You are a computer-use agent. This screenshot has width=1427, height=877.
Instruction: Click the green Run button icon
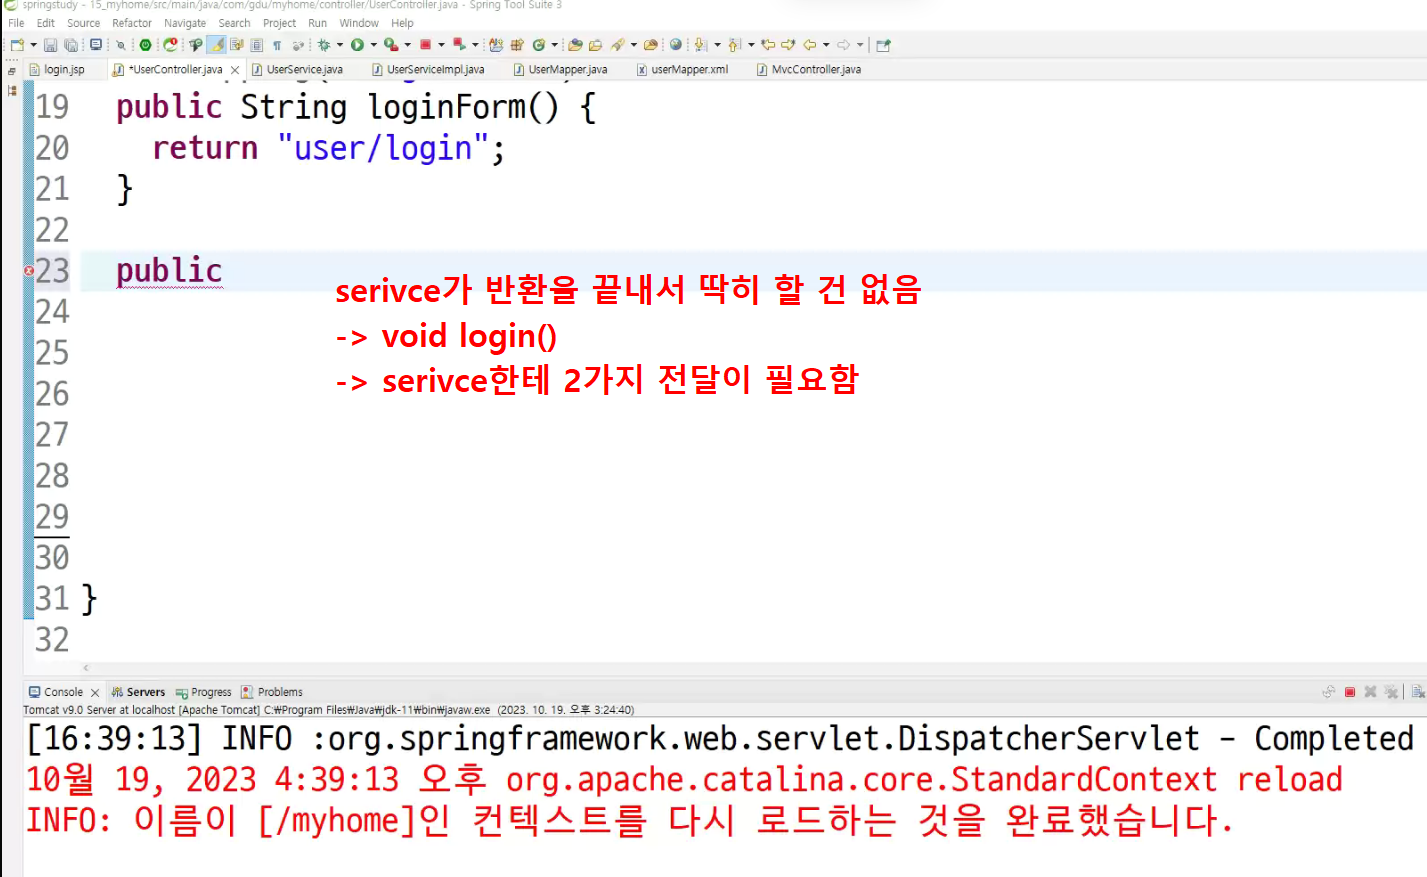click(357, 45)
